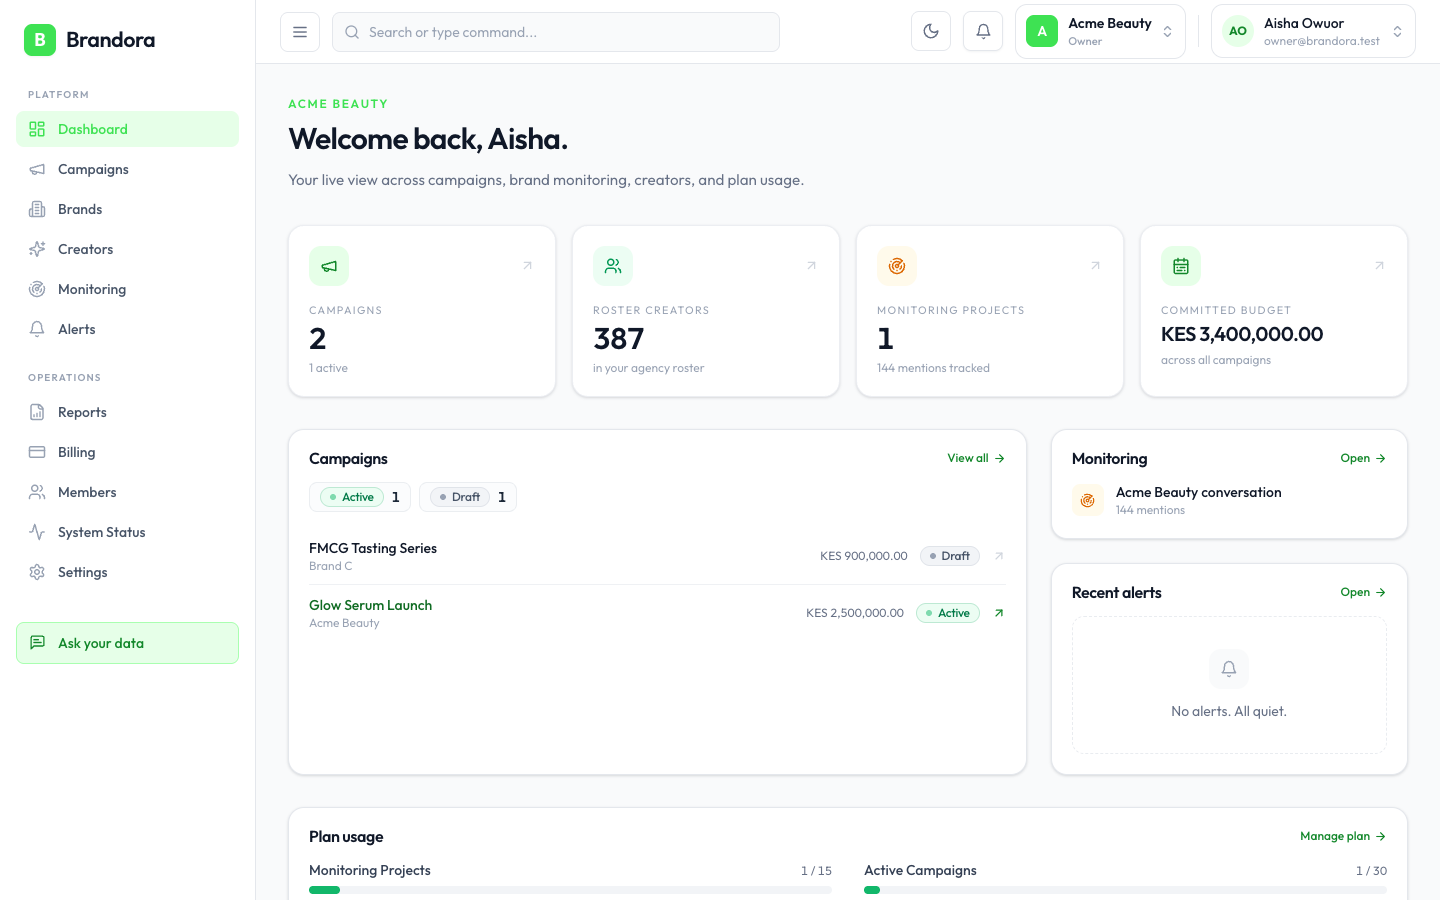This screenshot has height=900, width=1440.
Task: Click the arrow on Roster Creators card
Action: (811, 265)
